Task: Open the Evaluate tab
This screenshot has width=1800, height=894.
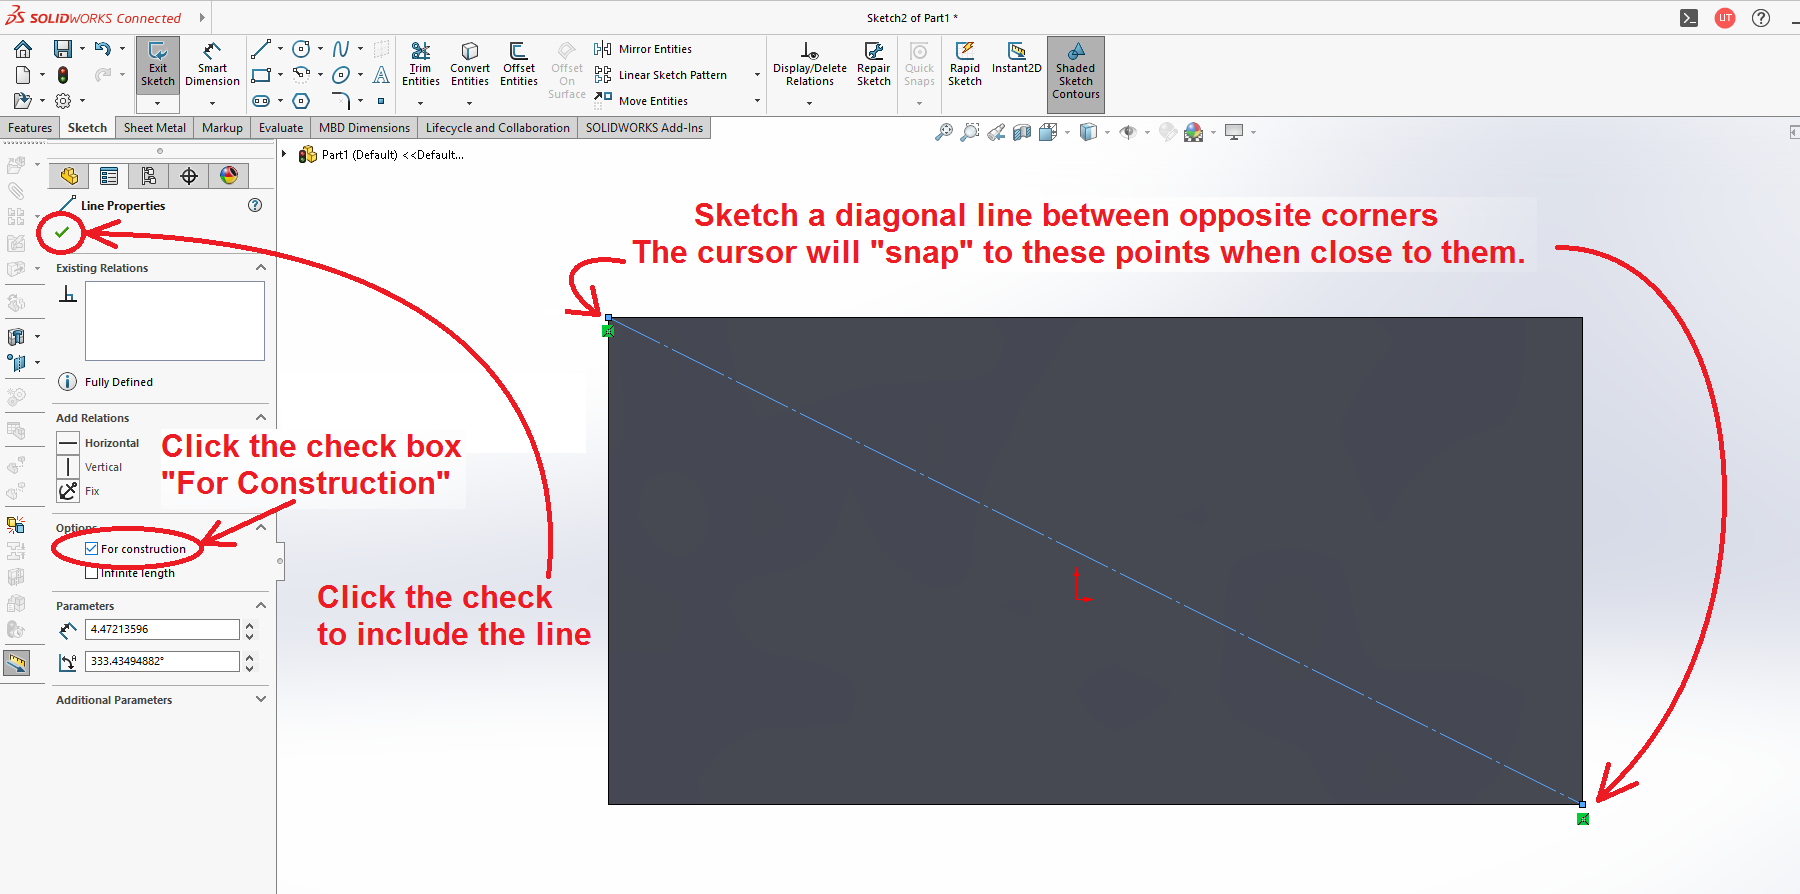Action: (280, 128)
